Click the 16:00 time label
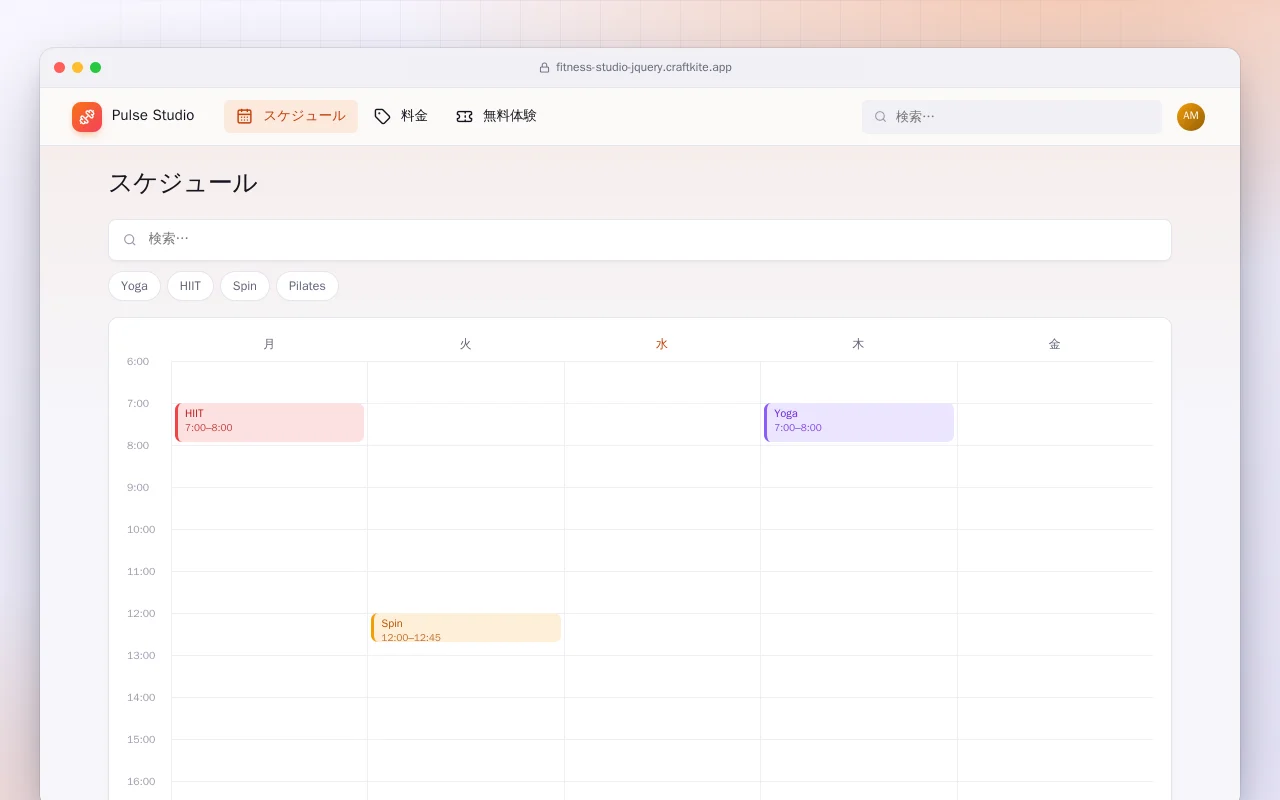 [x=141, y=782]
